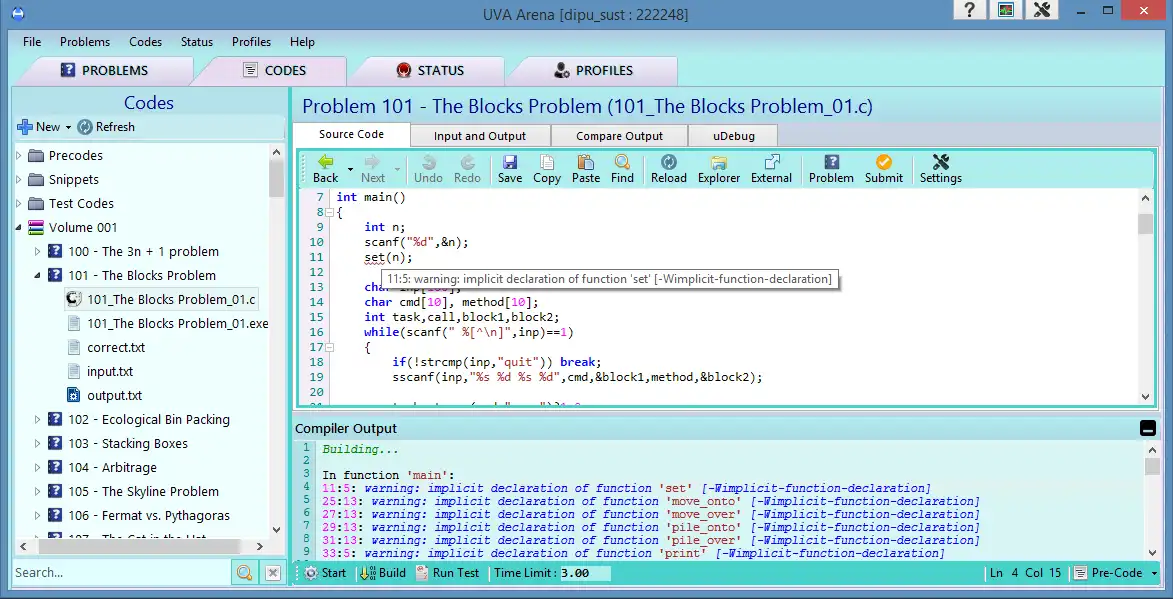Viewport: 1173px width, 599px height.
Task: Click the Time Limit value field
Action: coord(585,573)
